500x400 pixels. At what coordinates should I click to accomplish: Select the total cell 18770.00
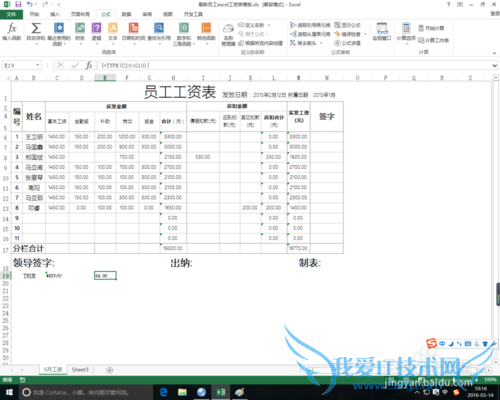coord(299,248)
